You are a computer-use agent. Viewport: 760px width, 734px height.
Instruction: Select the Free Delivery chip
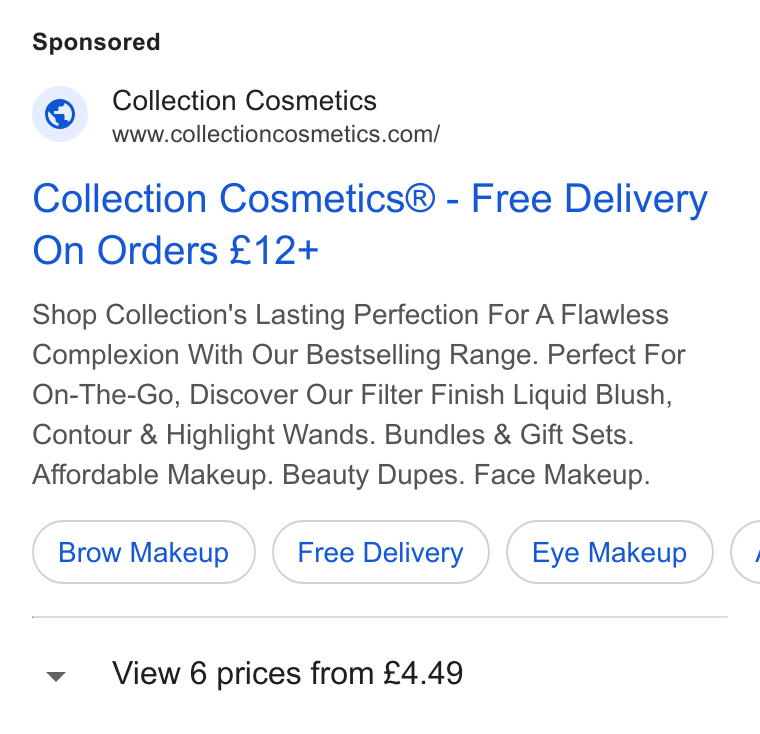point(380,552)
